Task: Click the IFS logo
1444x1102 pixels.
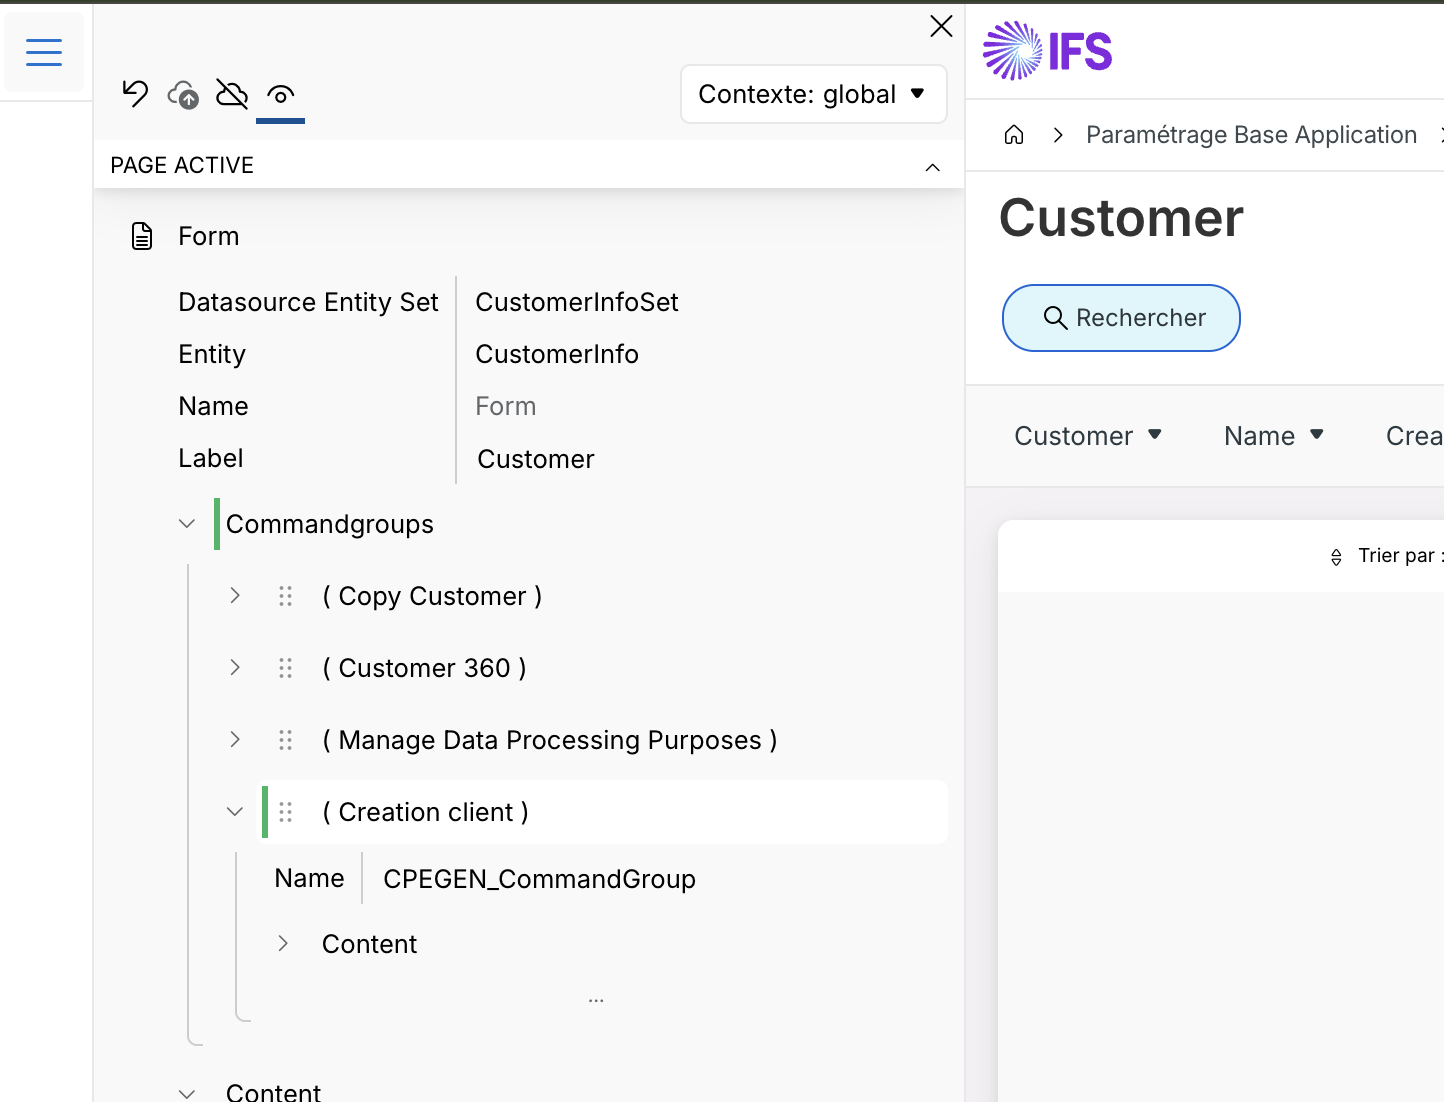Action: point(1047,51)
